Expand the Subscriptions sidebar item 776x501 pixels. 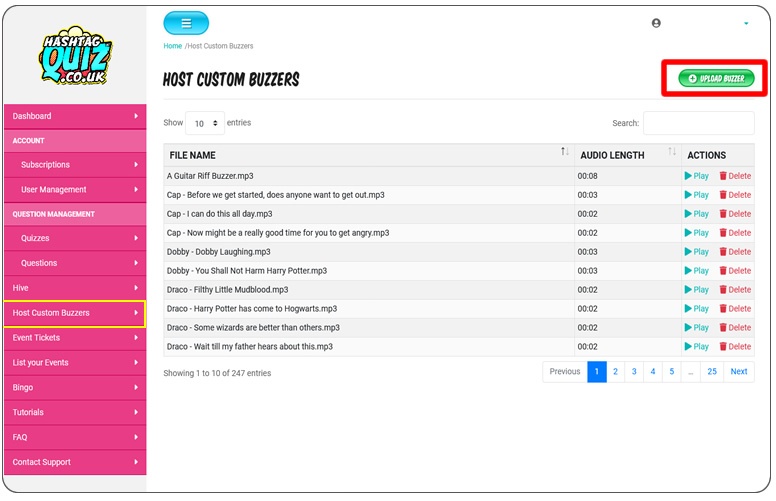(x=75, y=165)
